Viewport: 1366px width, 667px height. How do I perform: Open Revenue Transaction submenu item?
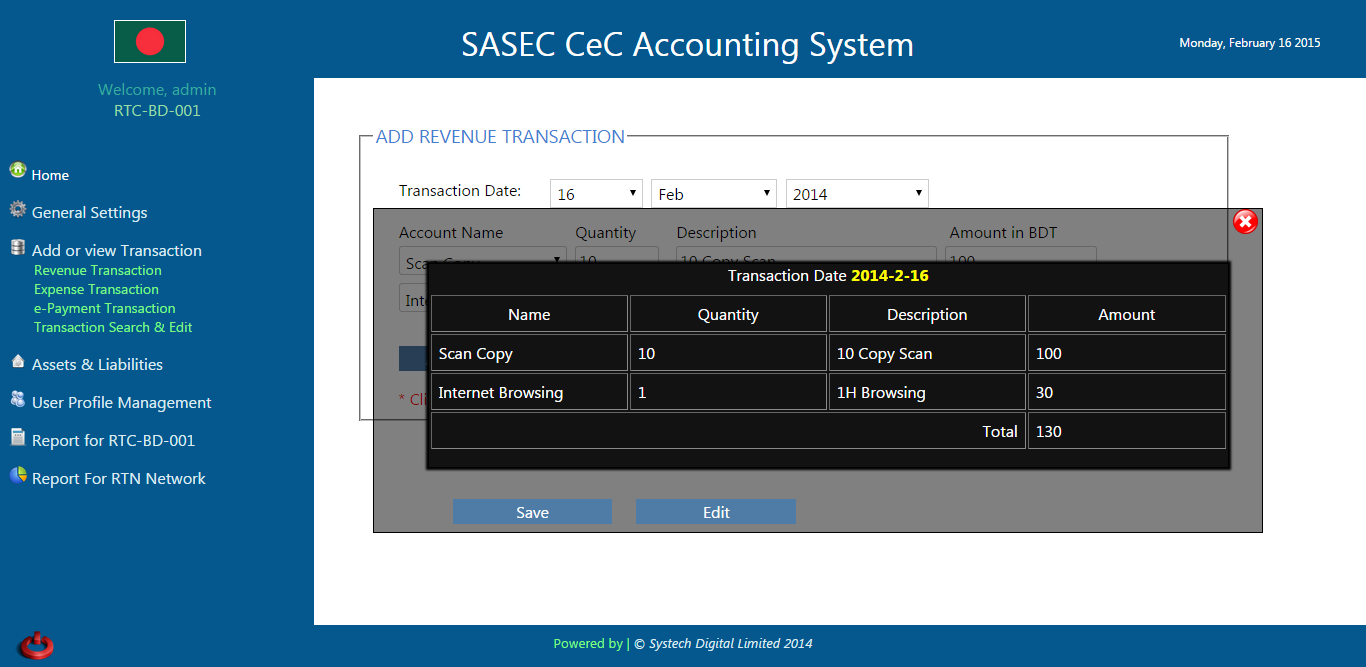(x=97, y=270)
